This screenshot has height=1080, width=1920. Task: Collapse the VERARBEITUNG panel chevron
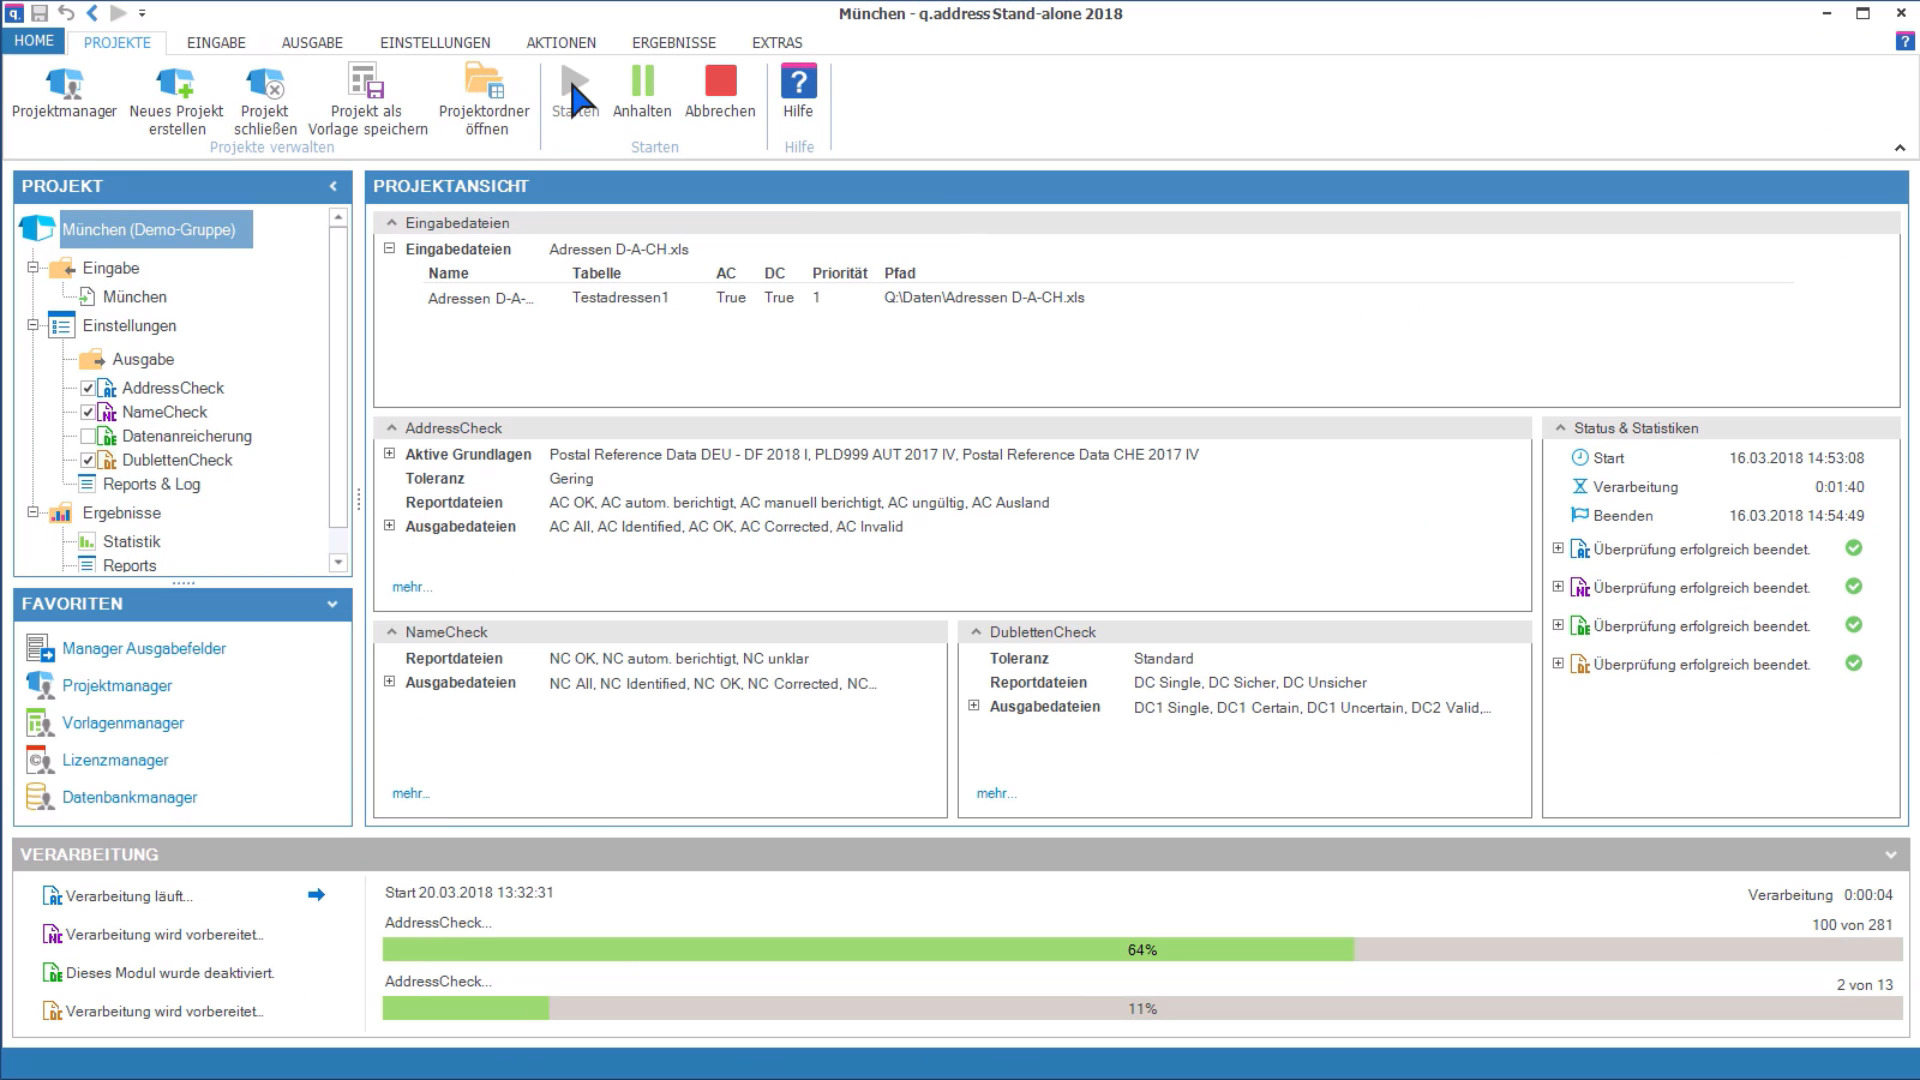(1890, 855)
